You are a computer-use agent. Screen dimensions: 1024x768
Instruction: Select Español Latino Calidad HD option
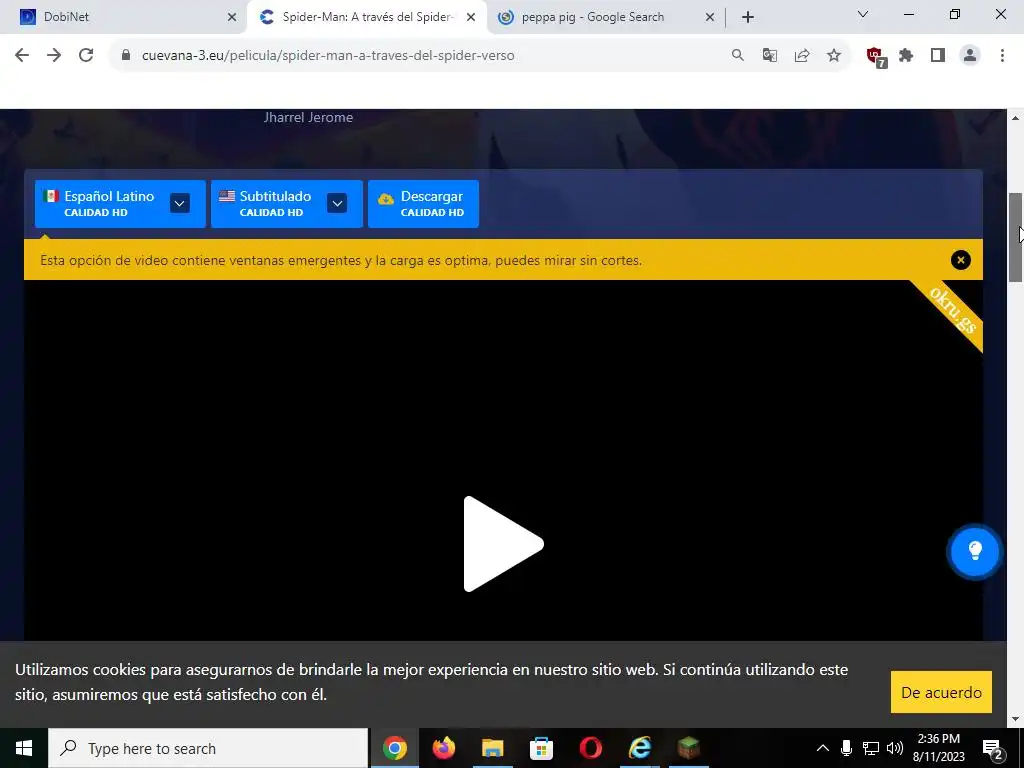120,204
